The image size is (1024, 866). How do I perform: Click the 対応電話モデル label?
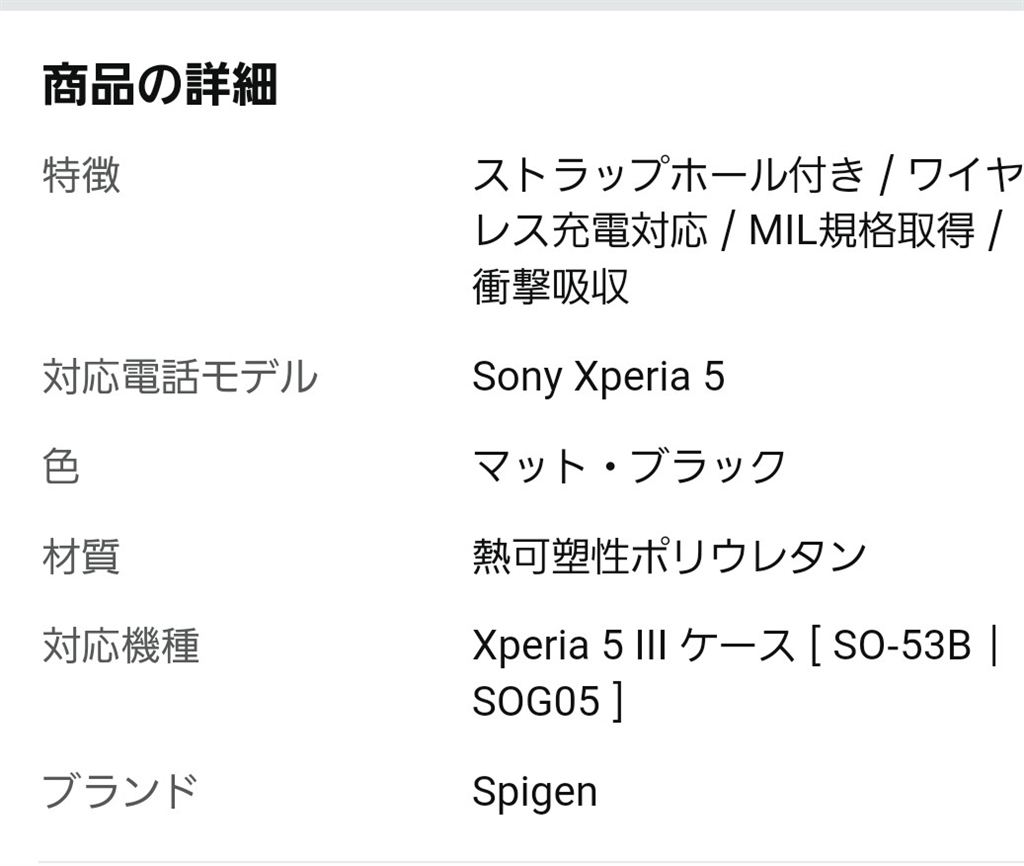pos(179,377)
